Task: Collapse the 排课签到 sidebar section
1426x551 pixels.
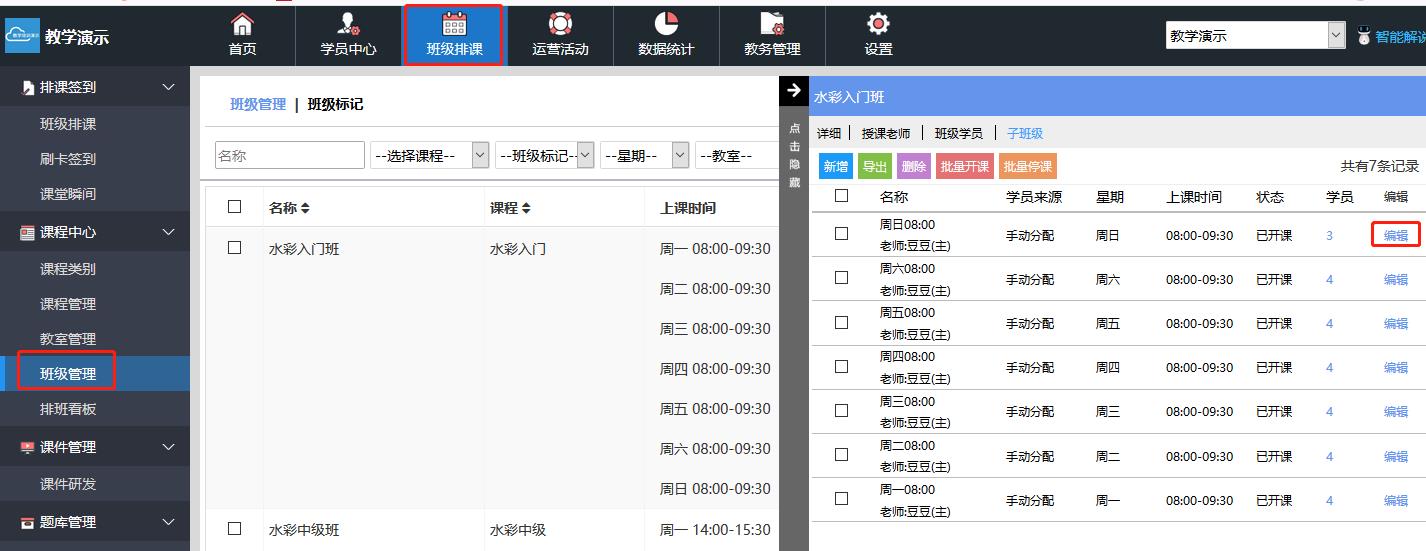Action: pos(168,87)
